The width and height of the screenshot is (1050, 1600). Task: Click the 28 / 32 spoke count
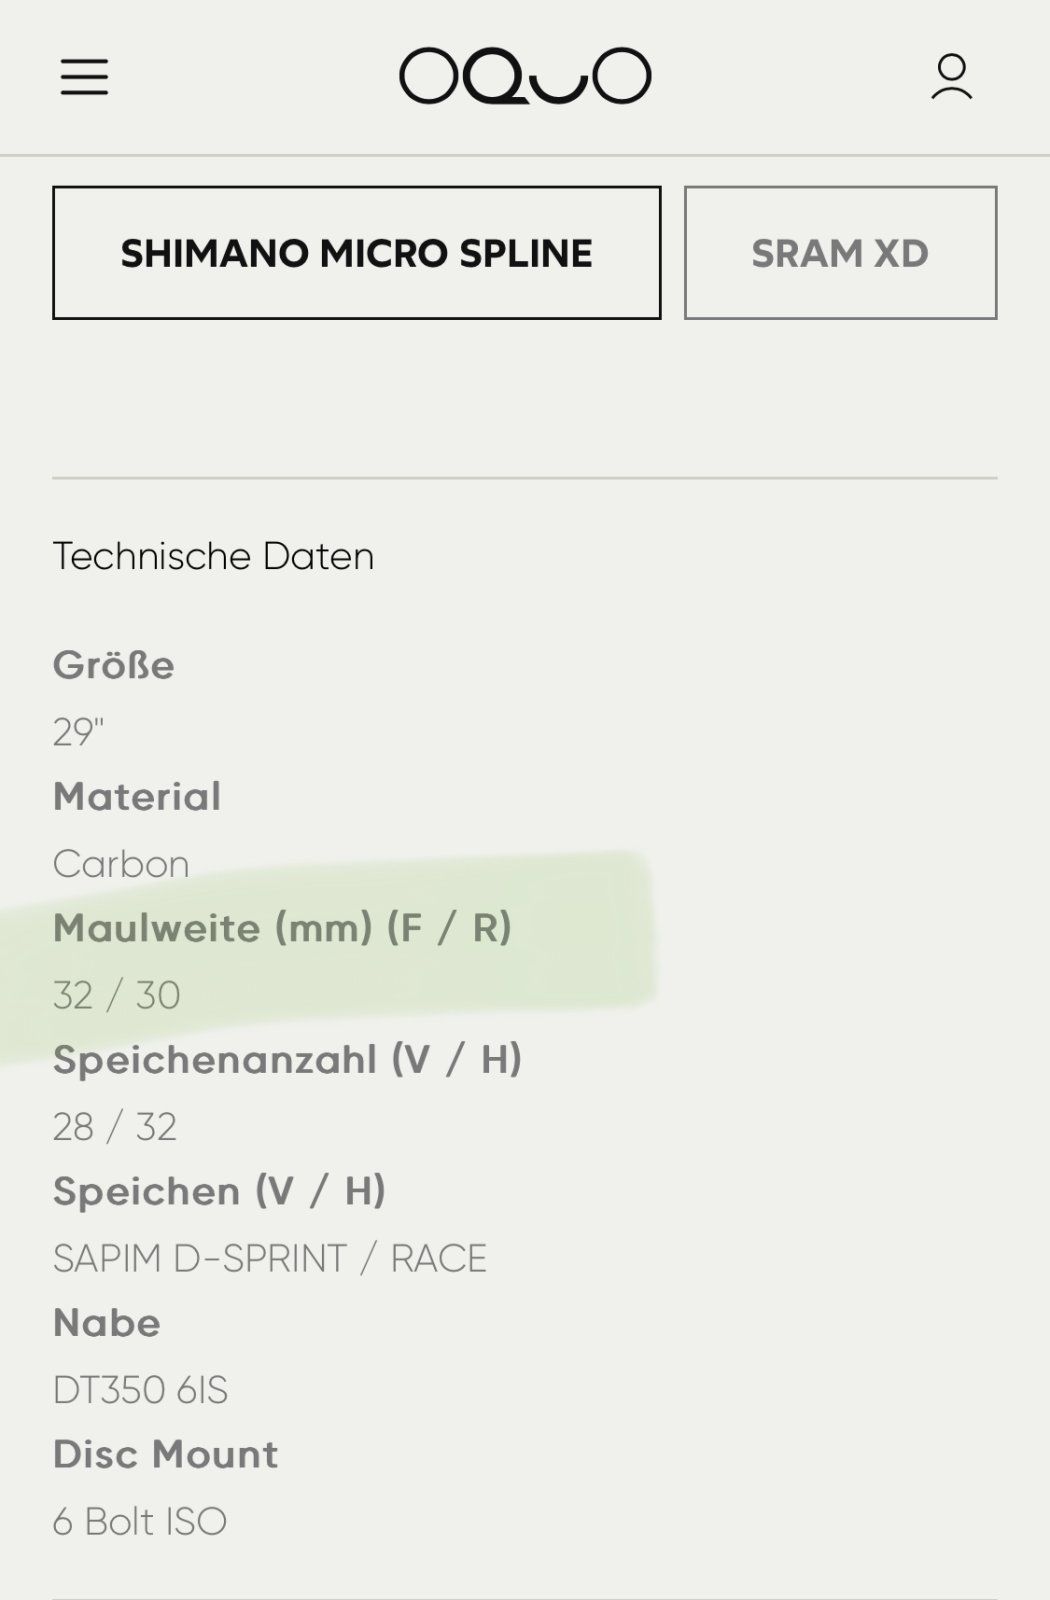pos(115,1127)
